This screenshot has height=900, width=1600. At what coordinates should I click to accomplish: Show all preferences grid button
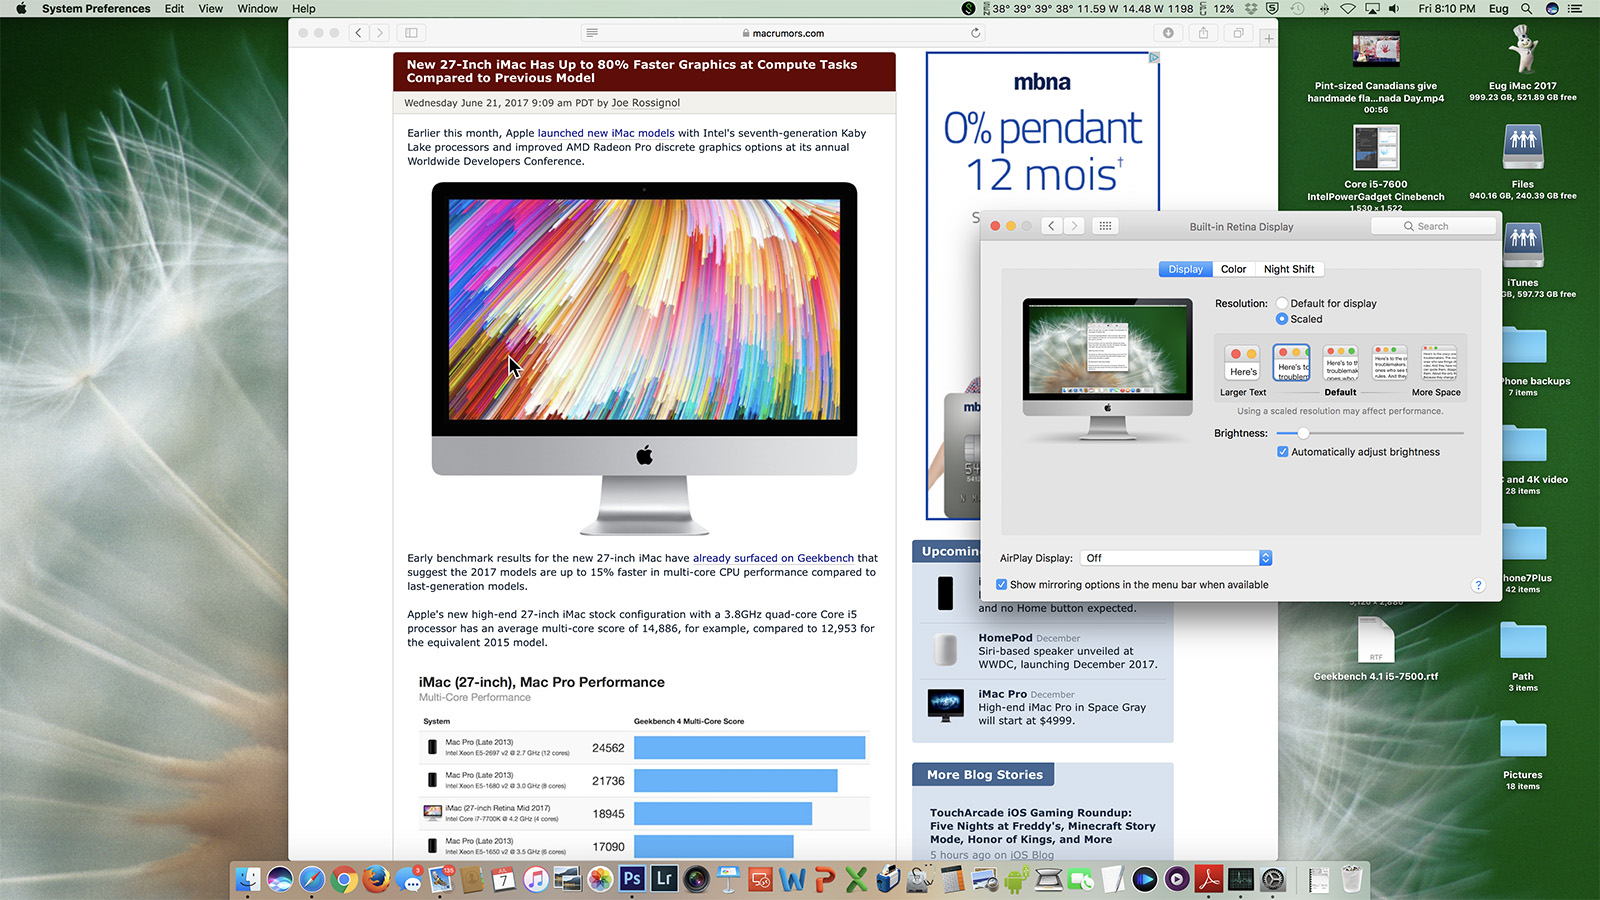[x=1105, y=226]
